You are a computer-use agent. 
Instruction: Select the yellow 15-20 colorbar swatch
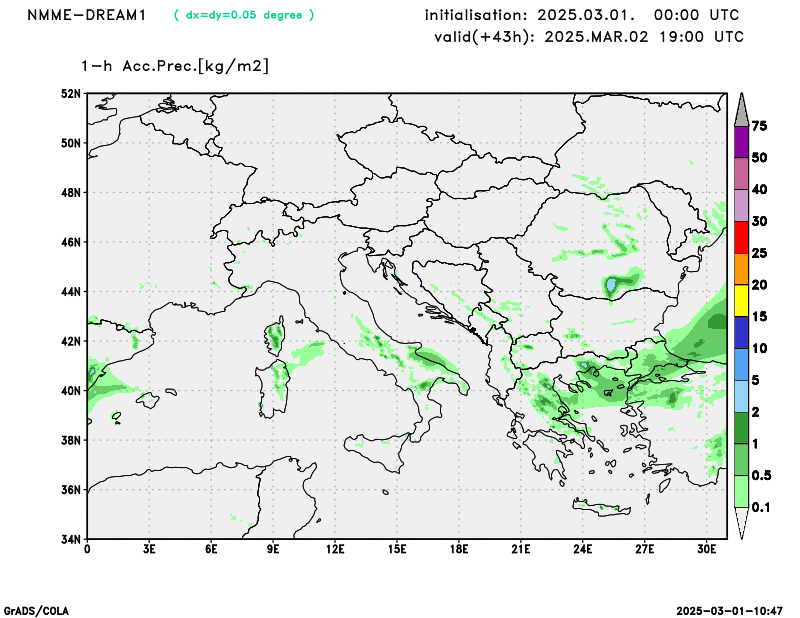(741, 301)
